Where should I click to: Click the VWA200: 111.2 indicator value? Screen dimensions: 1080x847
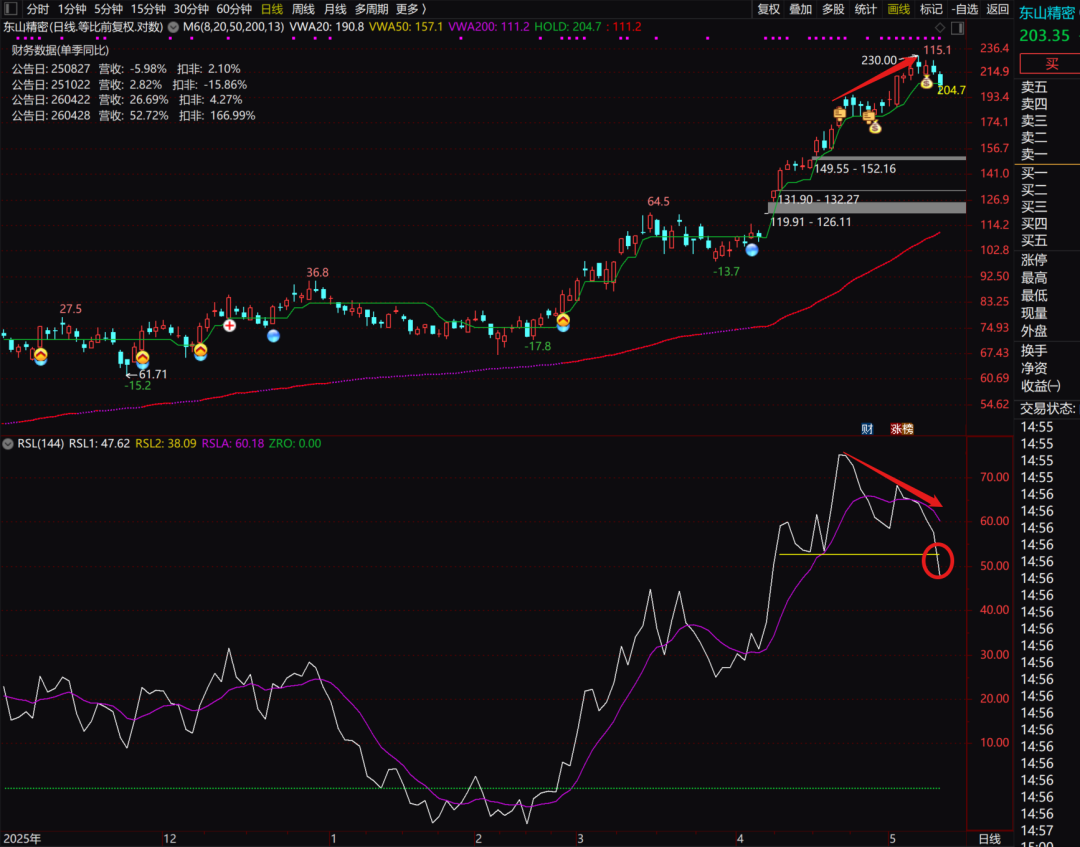[489, 27]
